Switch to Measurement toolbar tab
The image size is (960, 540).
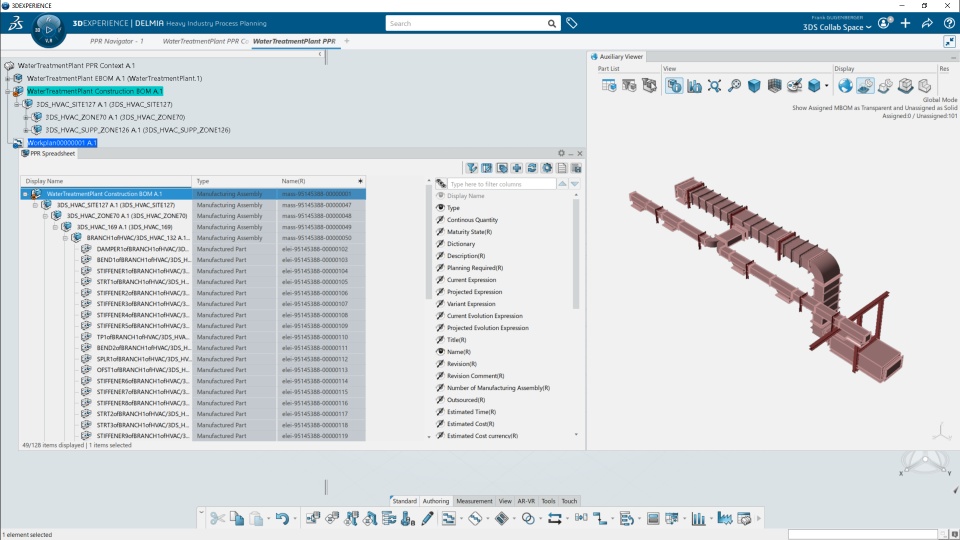click(474, 501)
